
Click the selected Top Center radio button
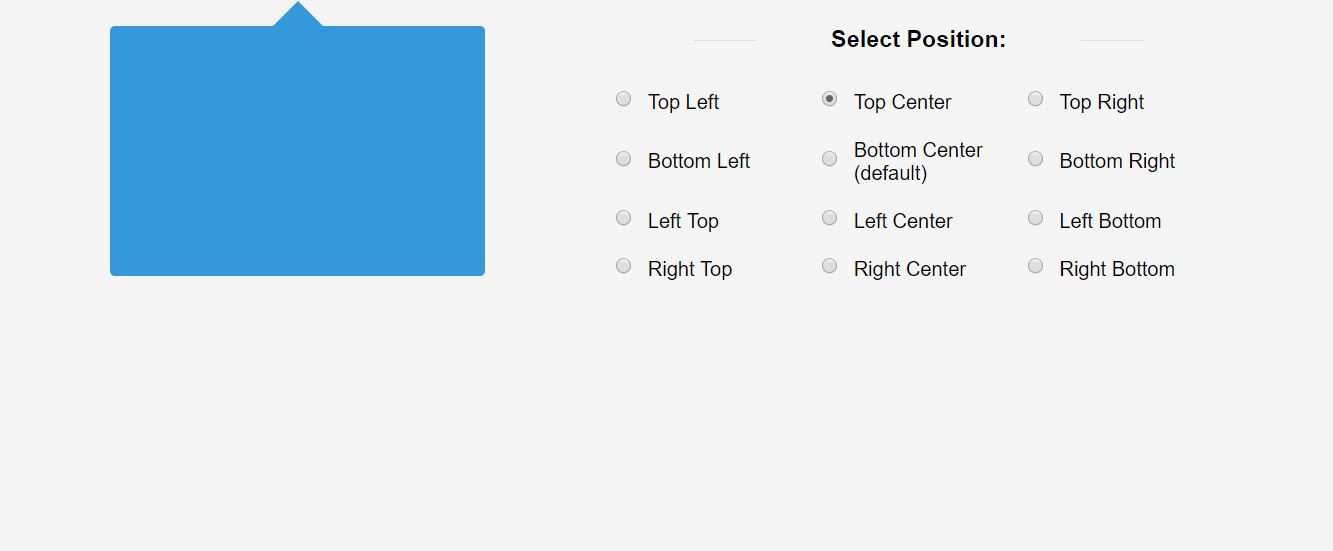pyautogui.click(x=829, y=99)
